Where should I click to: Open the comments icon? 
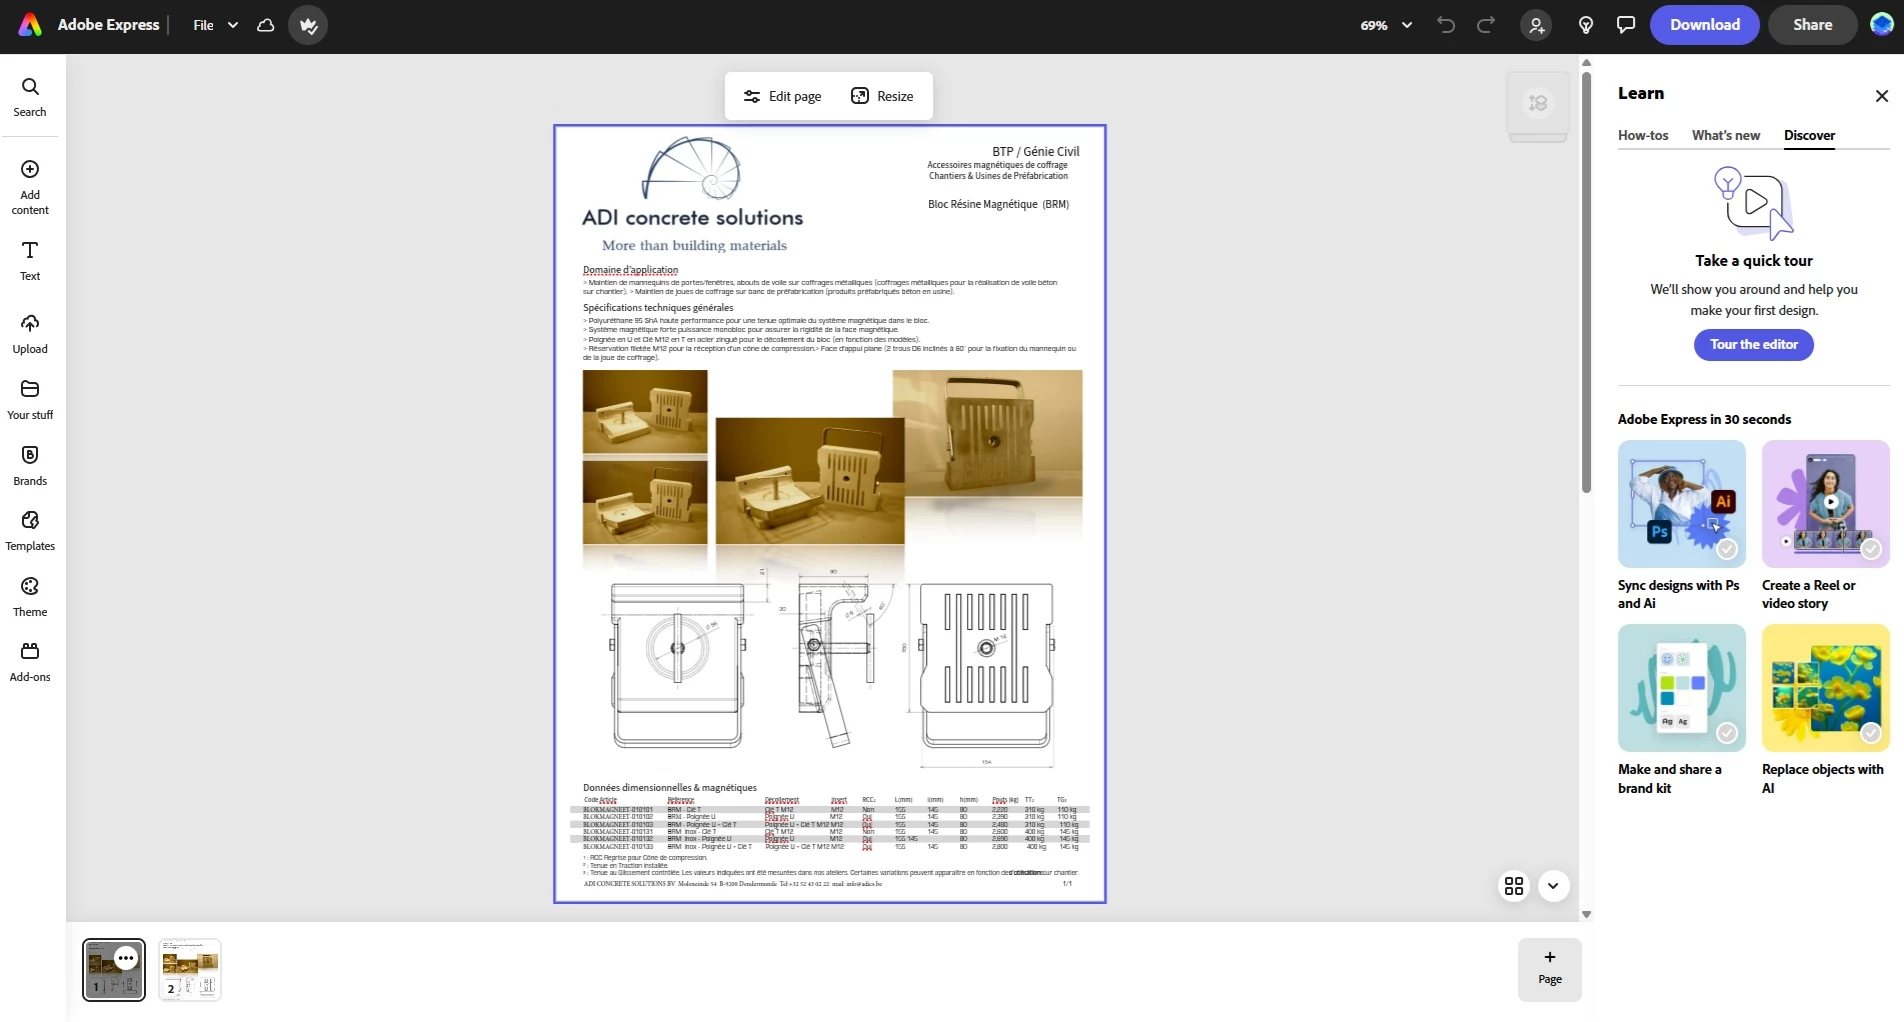(1626, 25)
